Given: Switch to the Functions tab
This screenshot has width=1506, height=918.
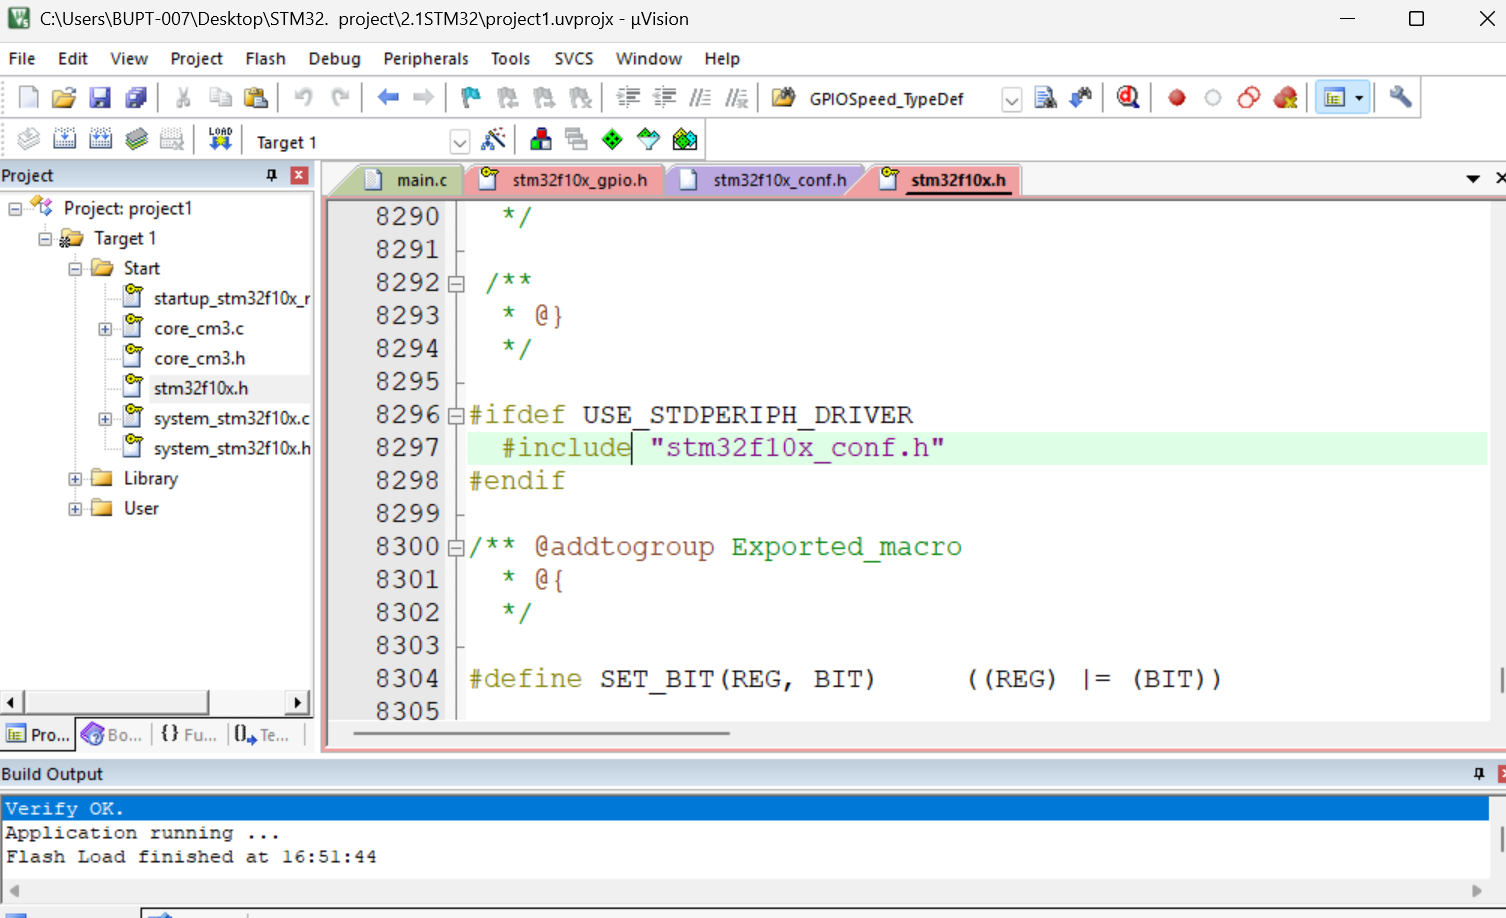Looking at the screenshot, I should [x=188, y=734].
